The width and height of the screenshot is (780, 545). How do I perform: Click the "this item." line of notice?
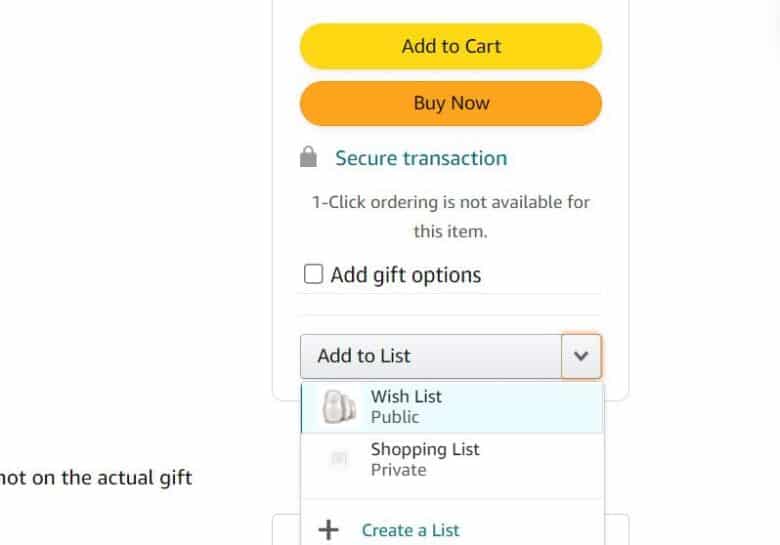tap(451, 231)
